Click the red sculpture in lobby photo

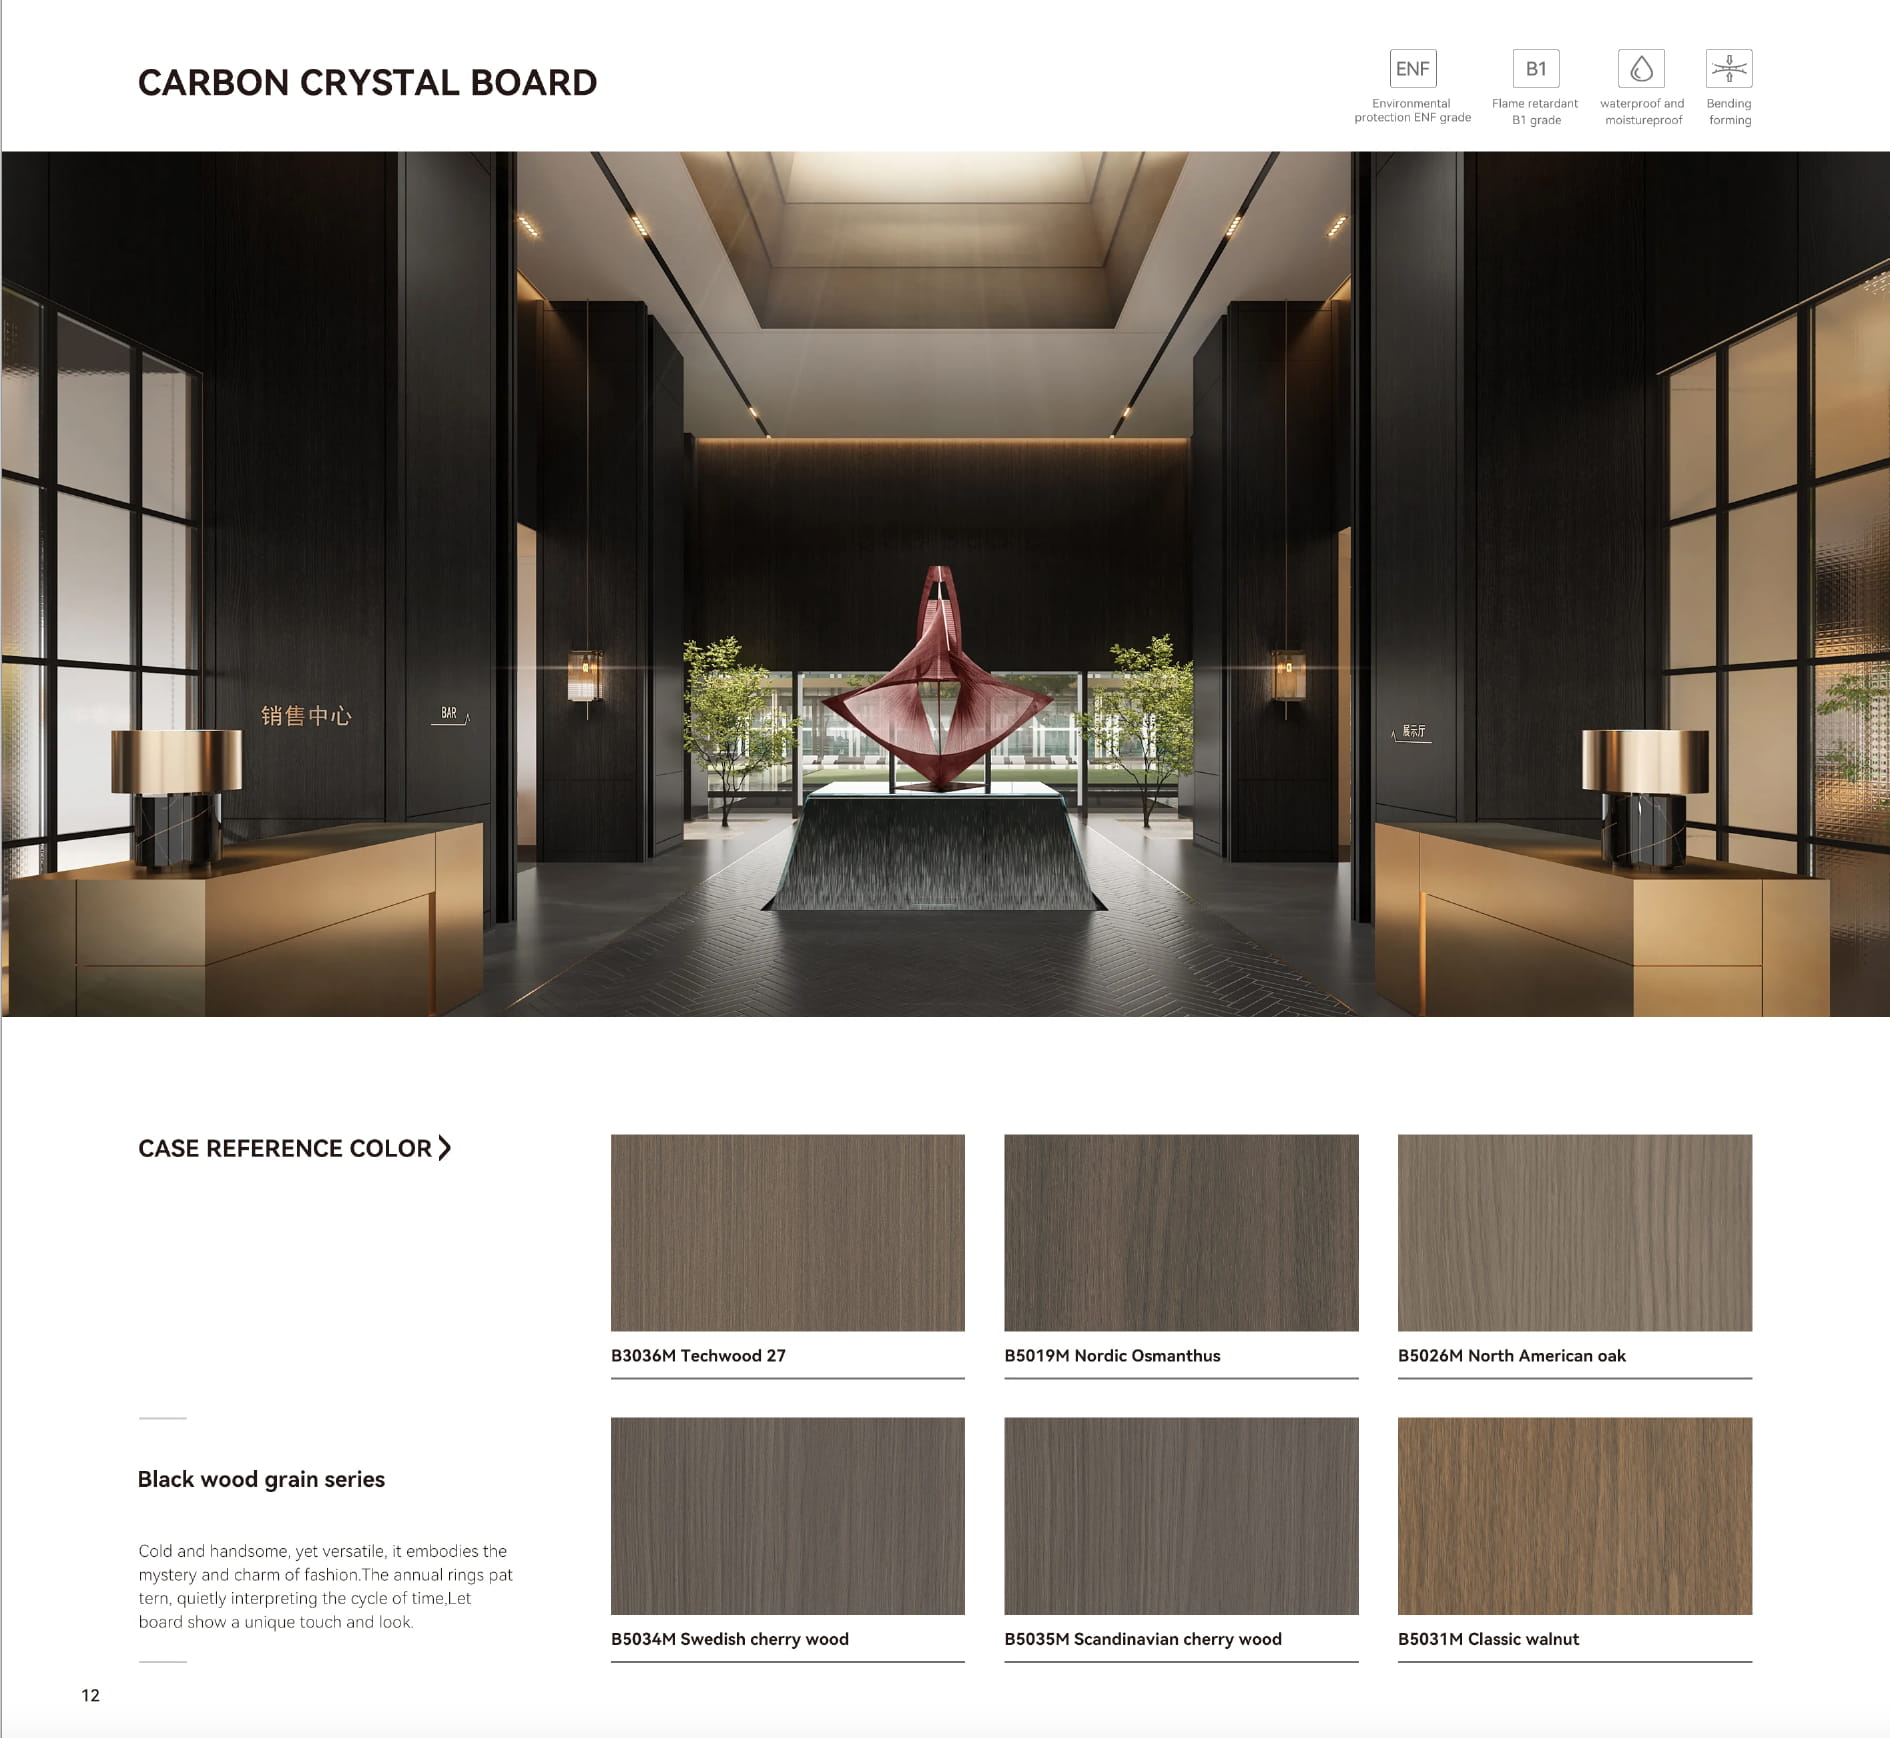(938, 680)
